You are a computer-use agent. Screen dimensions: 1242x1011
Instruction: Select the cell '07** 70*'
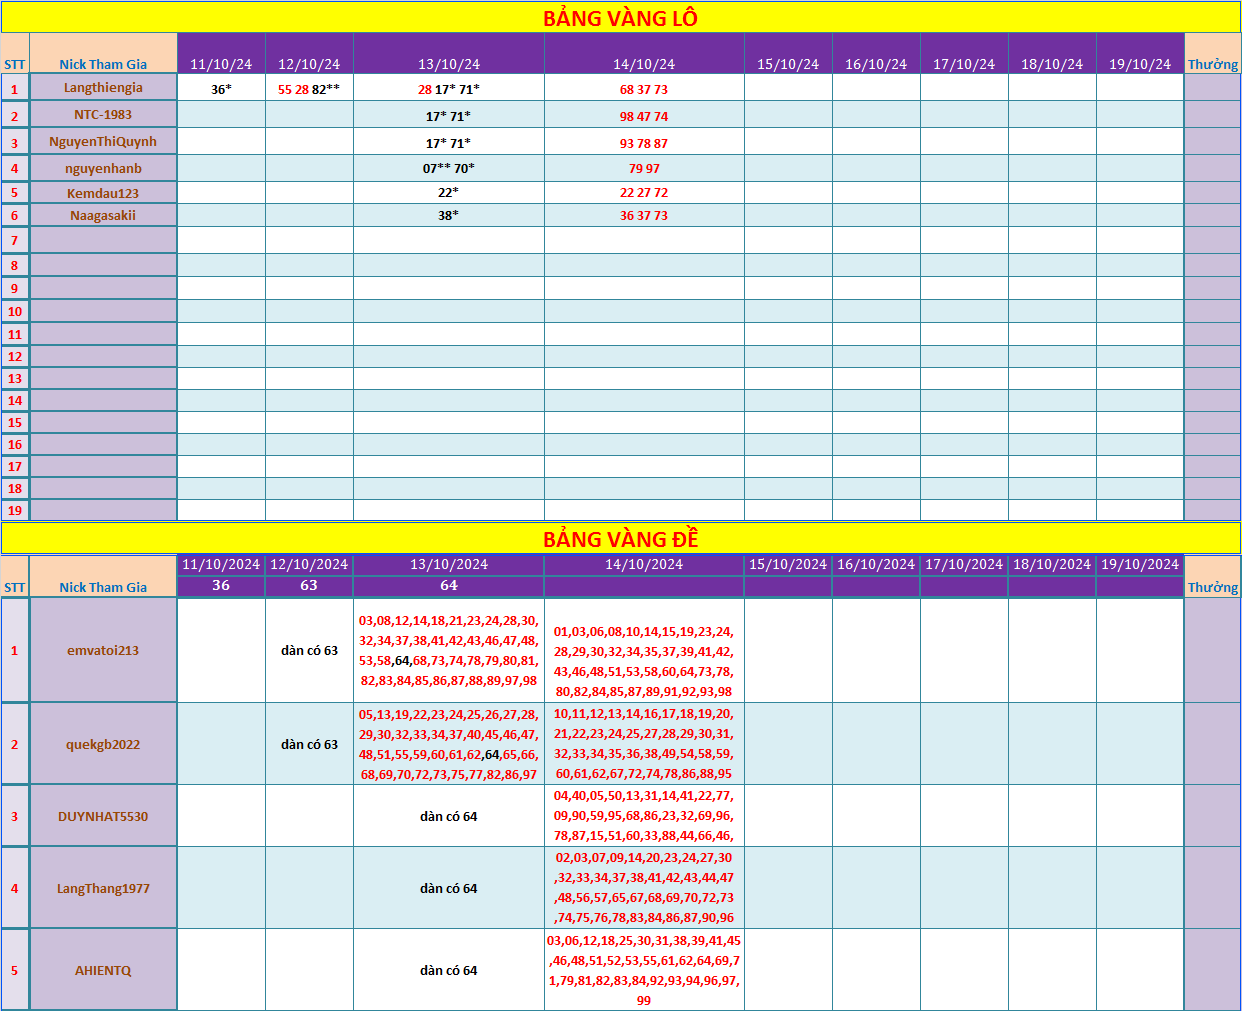pos(449,168)
